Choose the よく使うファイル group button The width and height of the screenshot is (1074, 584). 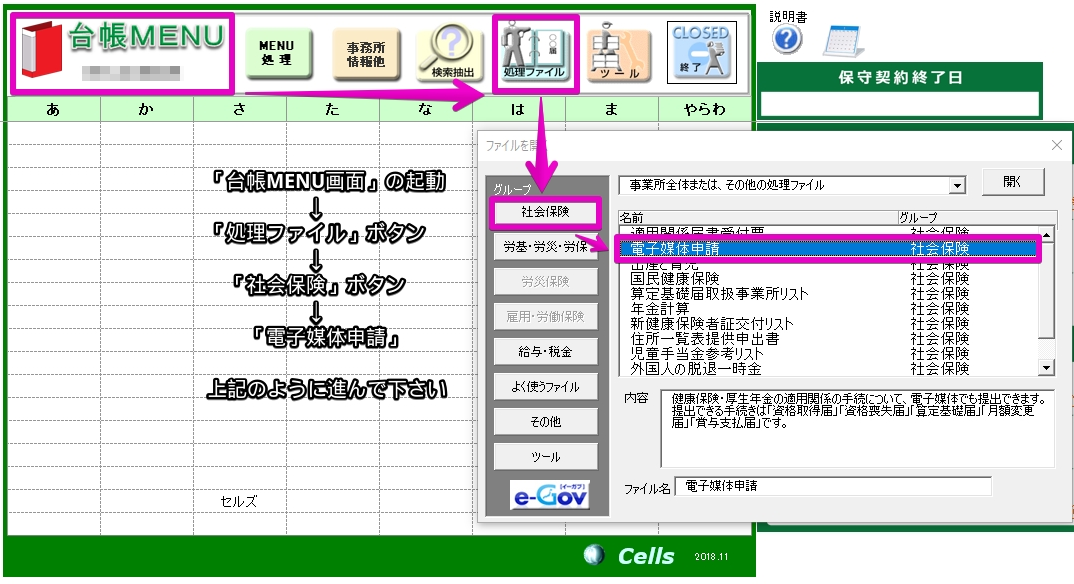545,387
